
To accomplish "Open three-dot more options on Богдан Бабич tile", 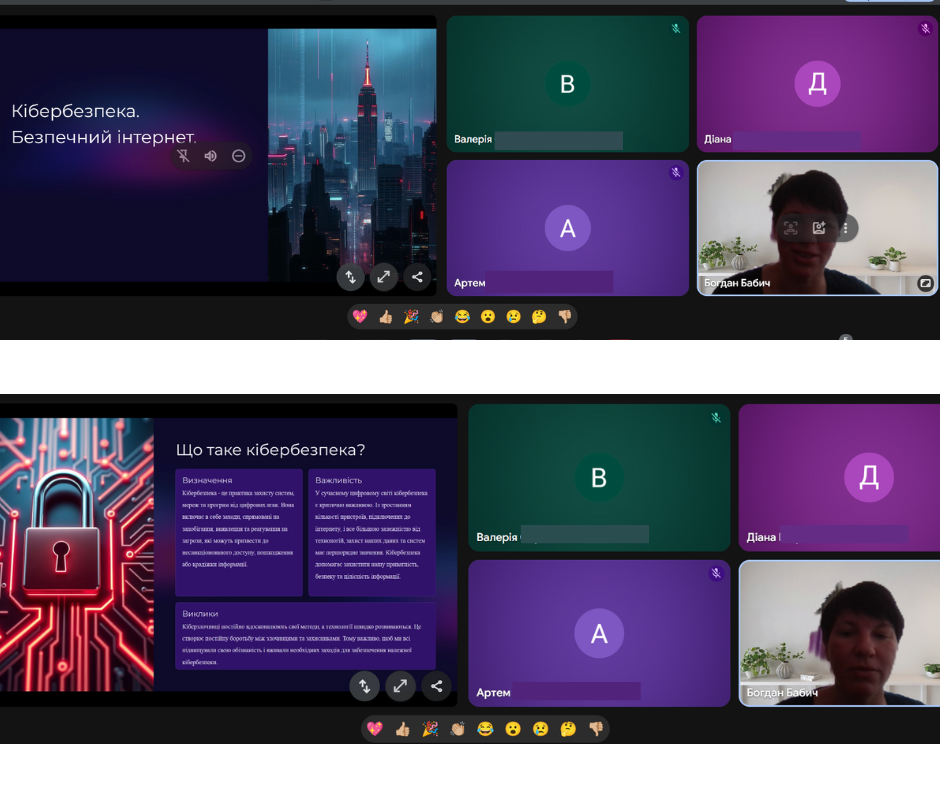I will (x=845, y=228).
